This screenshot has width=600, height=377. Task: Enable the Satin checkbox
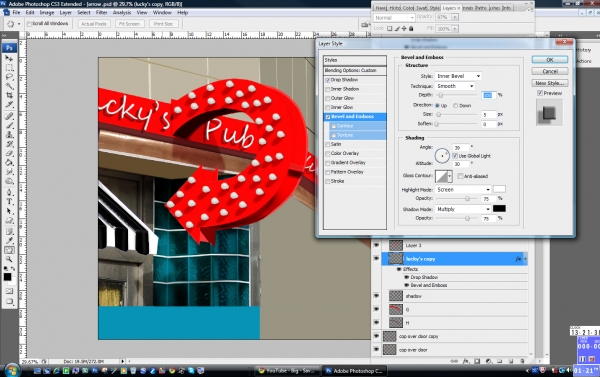328,144
